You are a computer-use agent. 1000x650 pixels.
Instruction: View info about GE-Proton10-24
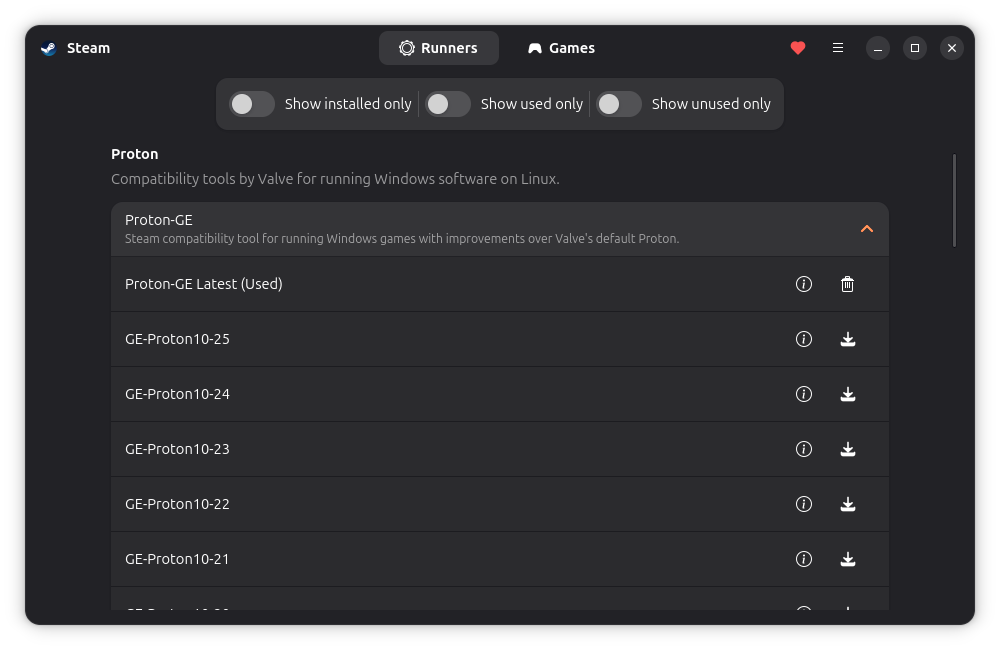coord(804,394)
